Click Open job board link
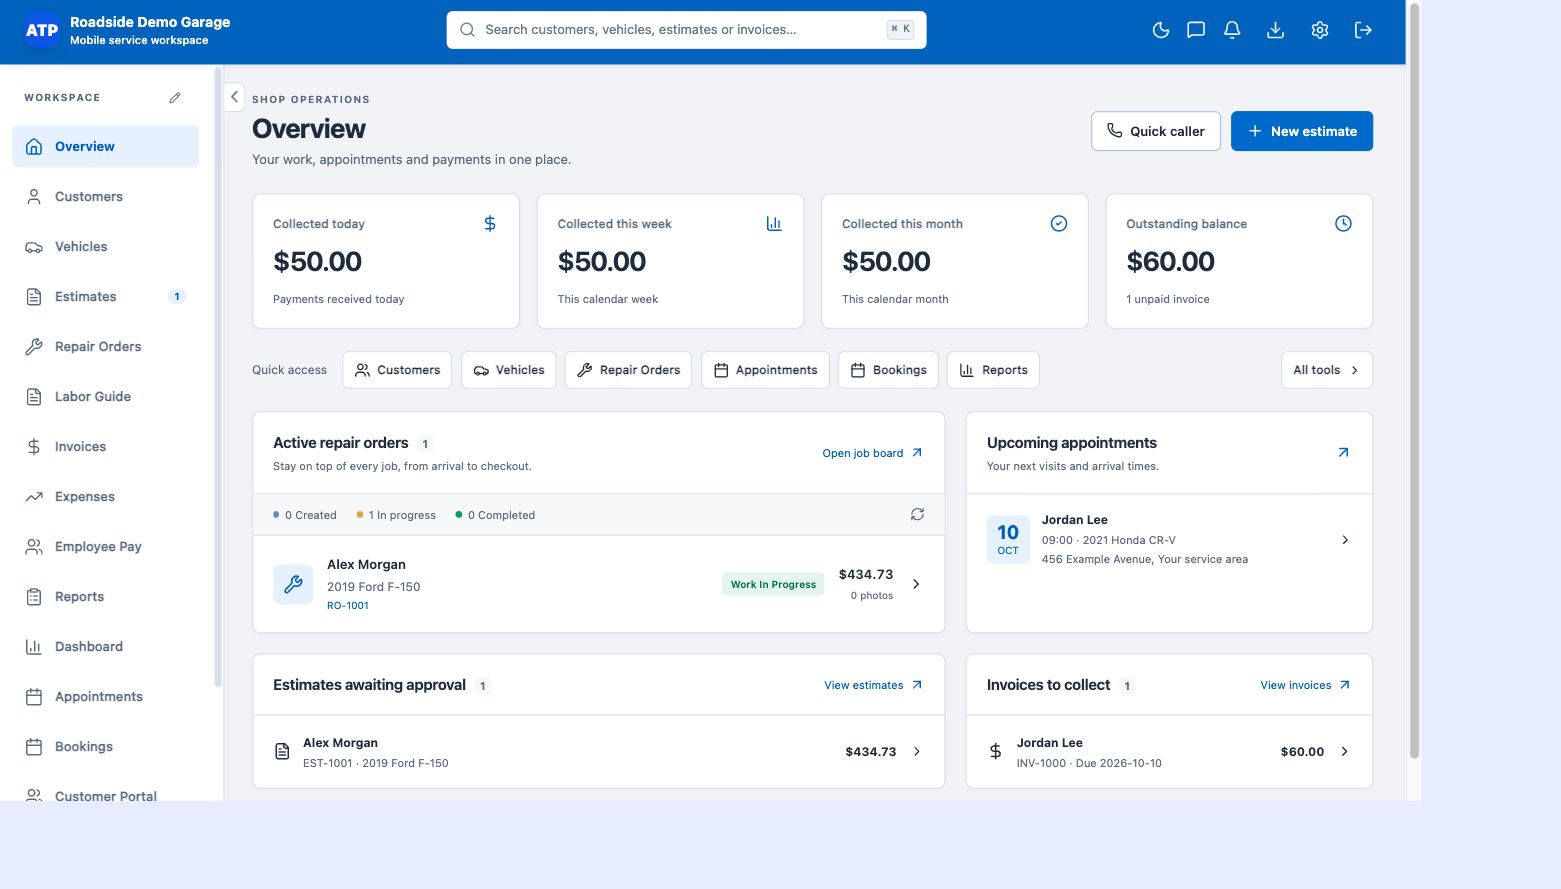Screen dimensions: 1561x889 [872, 453]
